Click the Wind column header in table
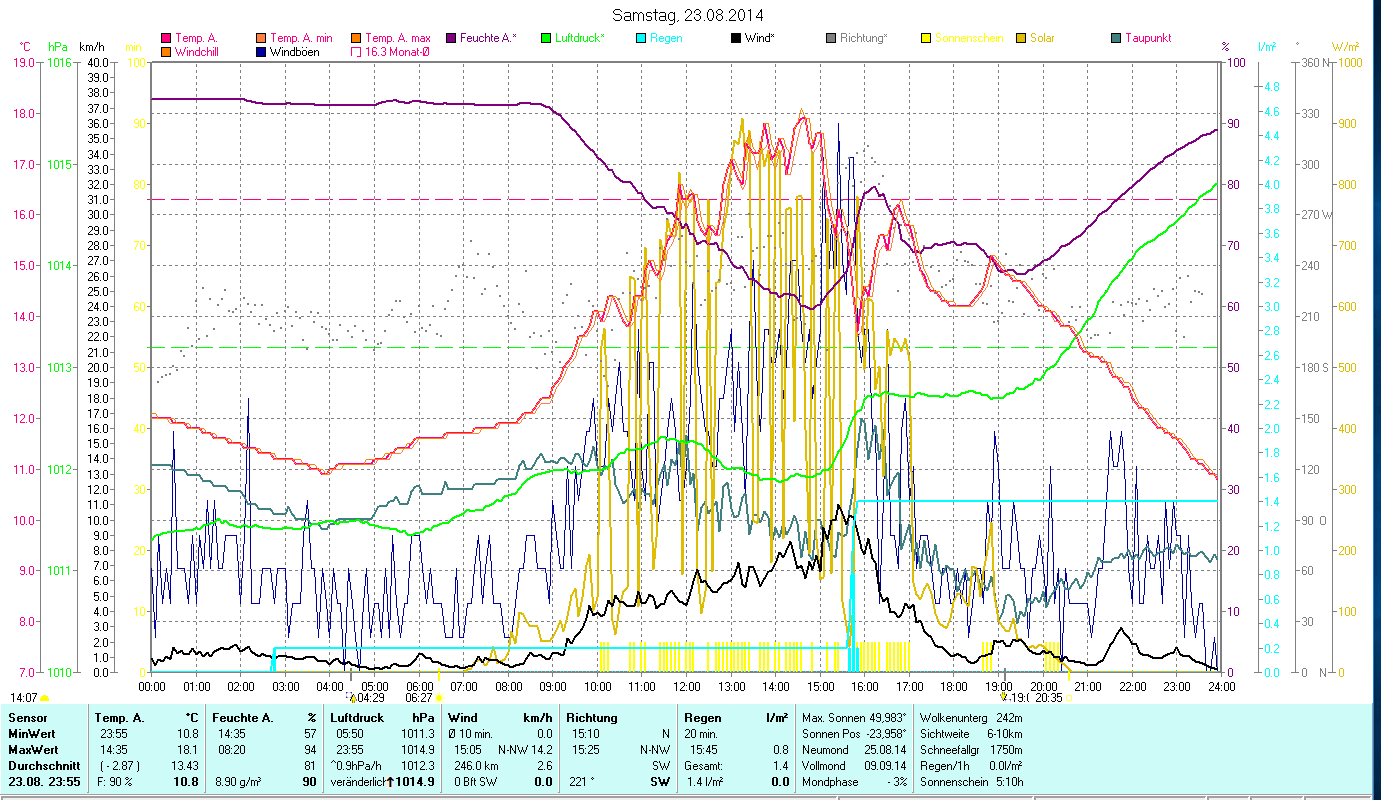This screenshot has width=1381, height=800. click(x=465, y=717)
